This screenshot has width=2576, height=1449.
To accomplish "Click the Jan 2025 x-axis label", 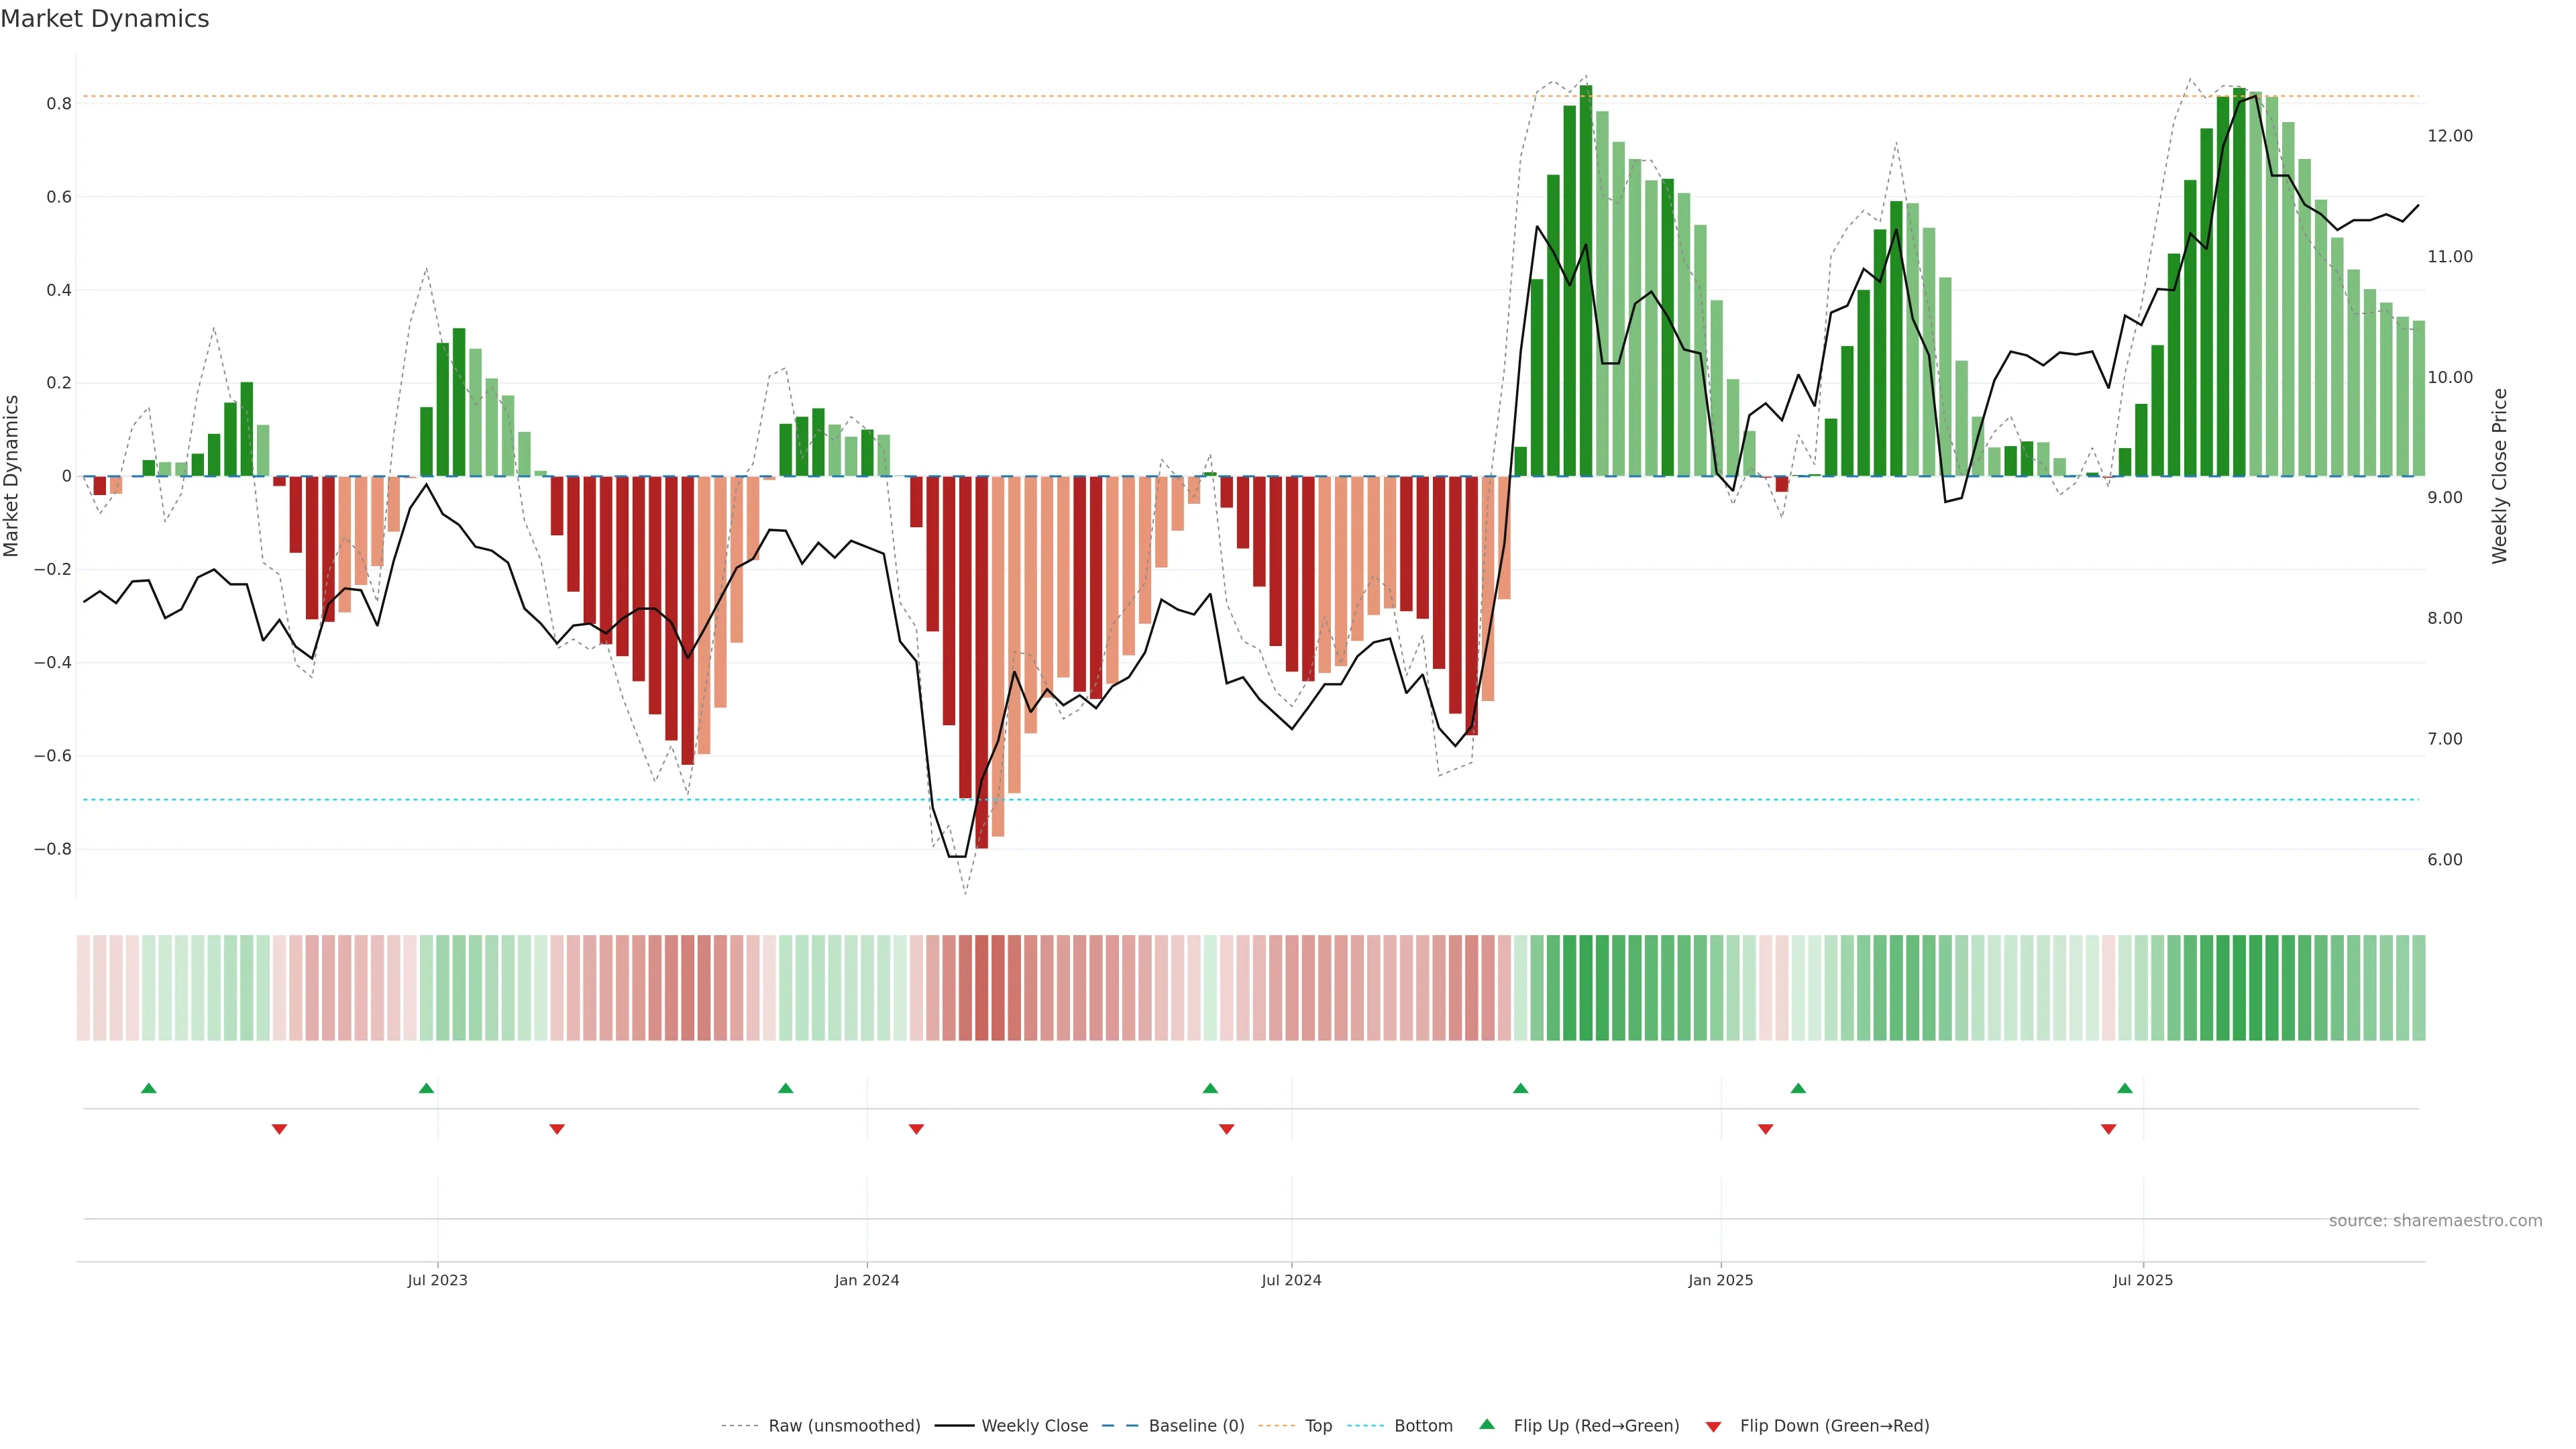I will (1720, 1280).
